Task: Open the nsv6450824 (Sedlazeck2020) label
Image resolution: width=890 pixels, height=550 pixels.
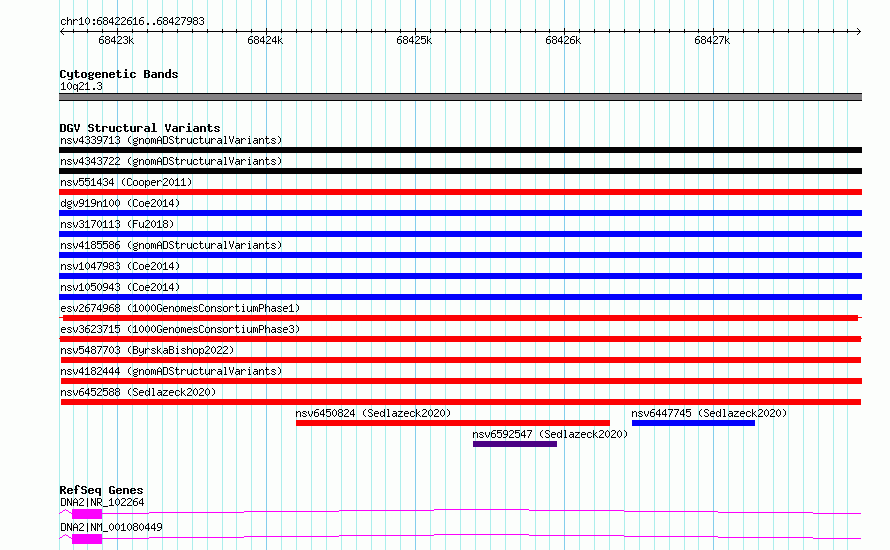Action: point(373,413)
